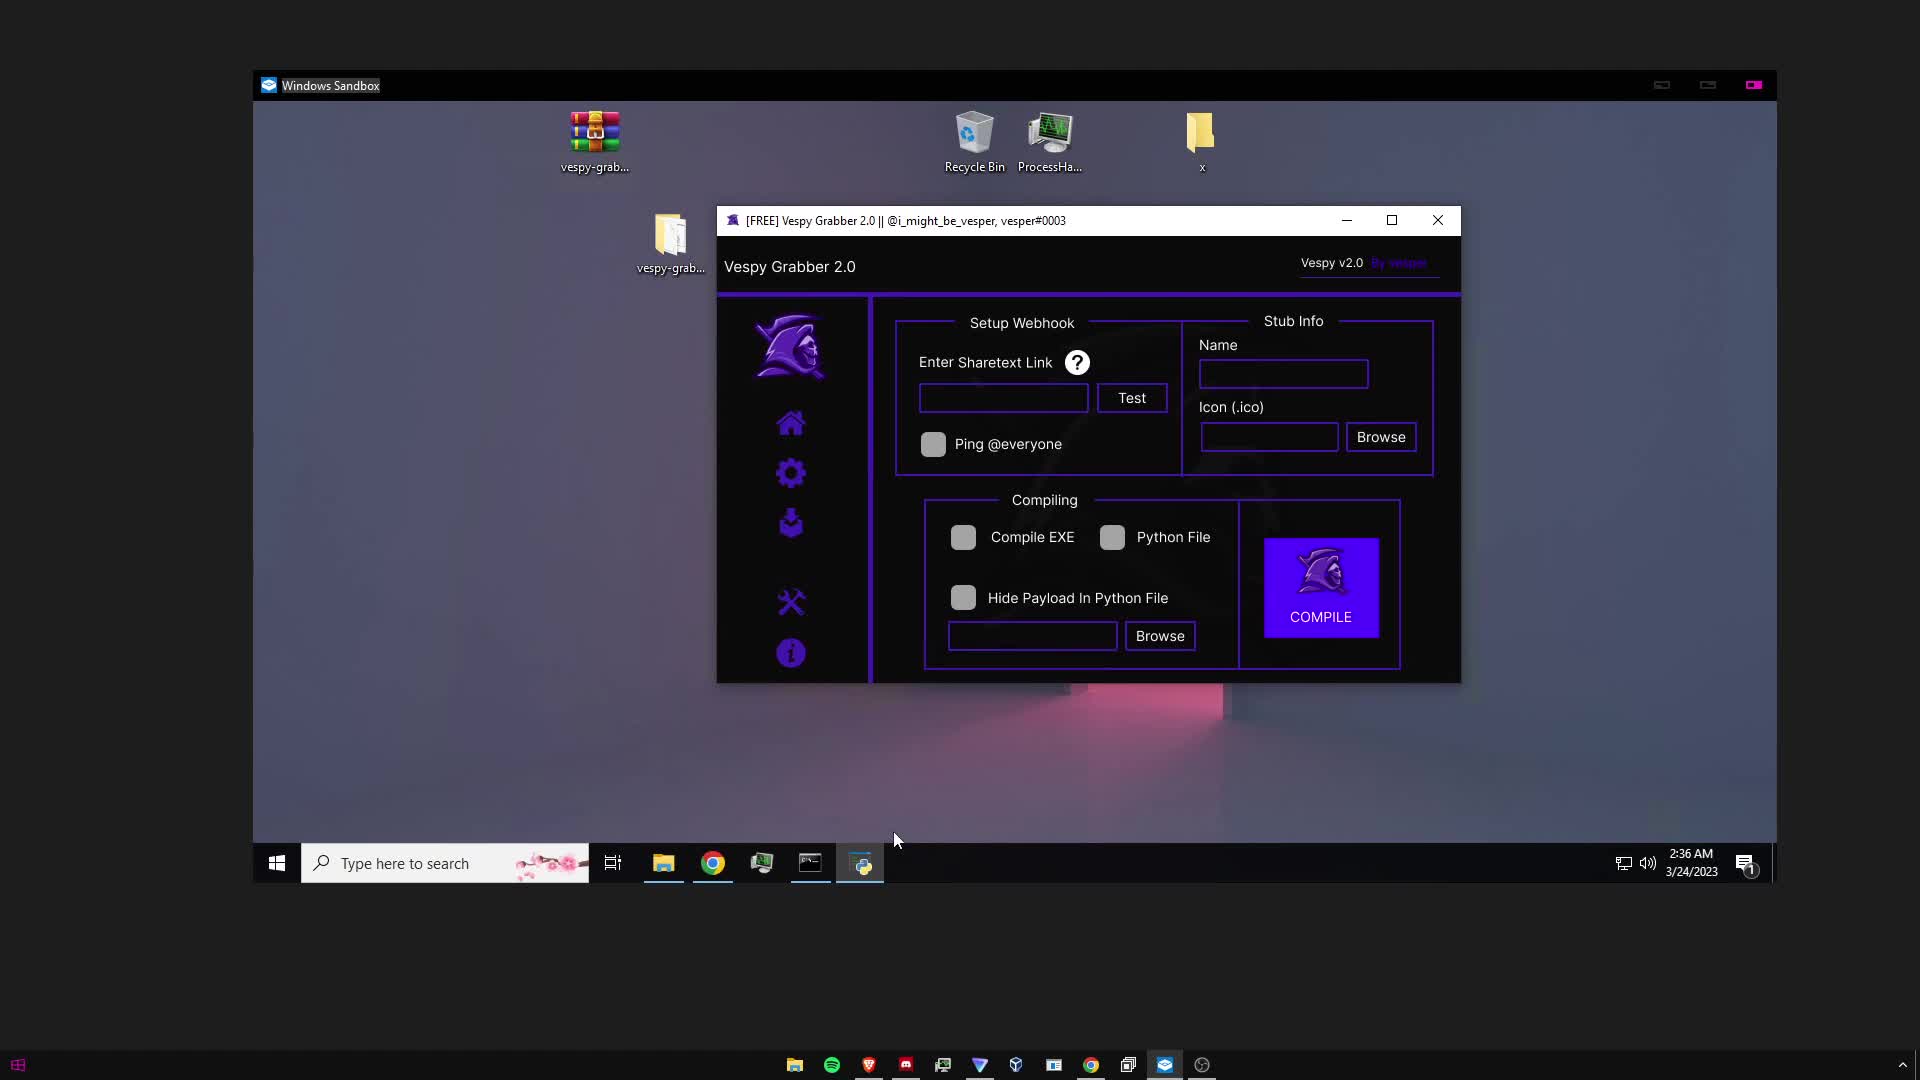Open the Settings gear in the sidebar
1920x1080 pixels.
[x=790, y=472]
